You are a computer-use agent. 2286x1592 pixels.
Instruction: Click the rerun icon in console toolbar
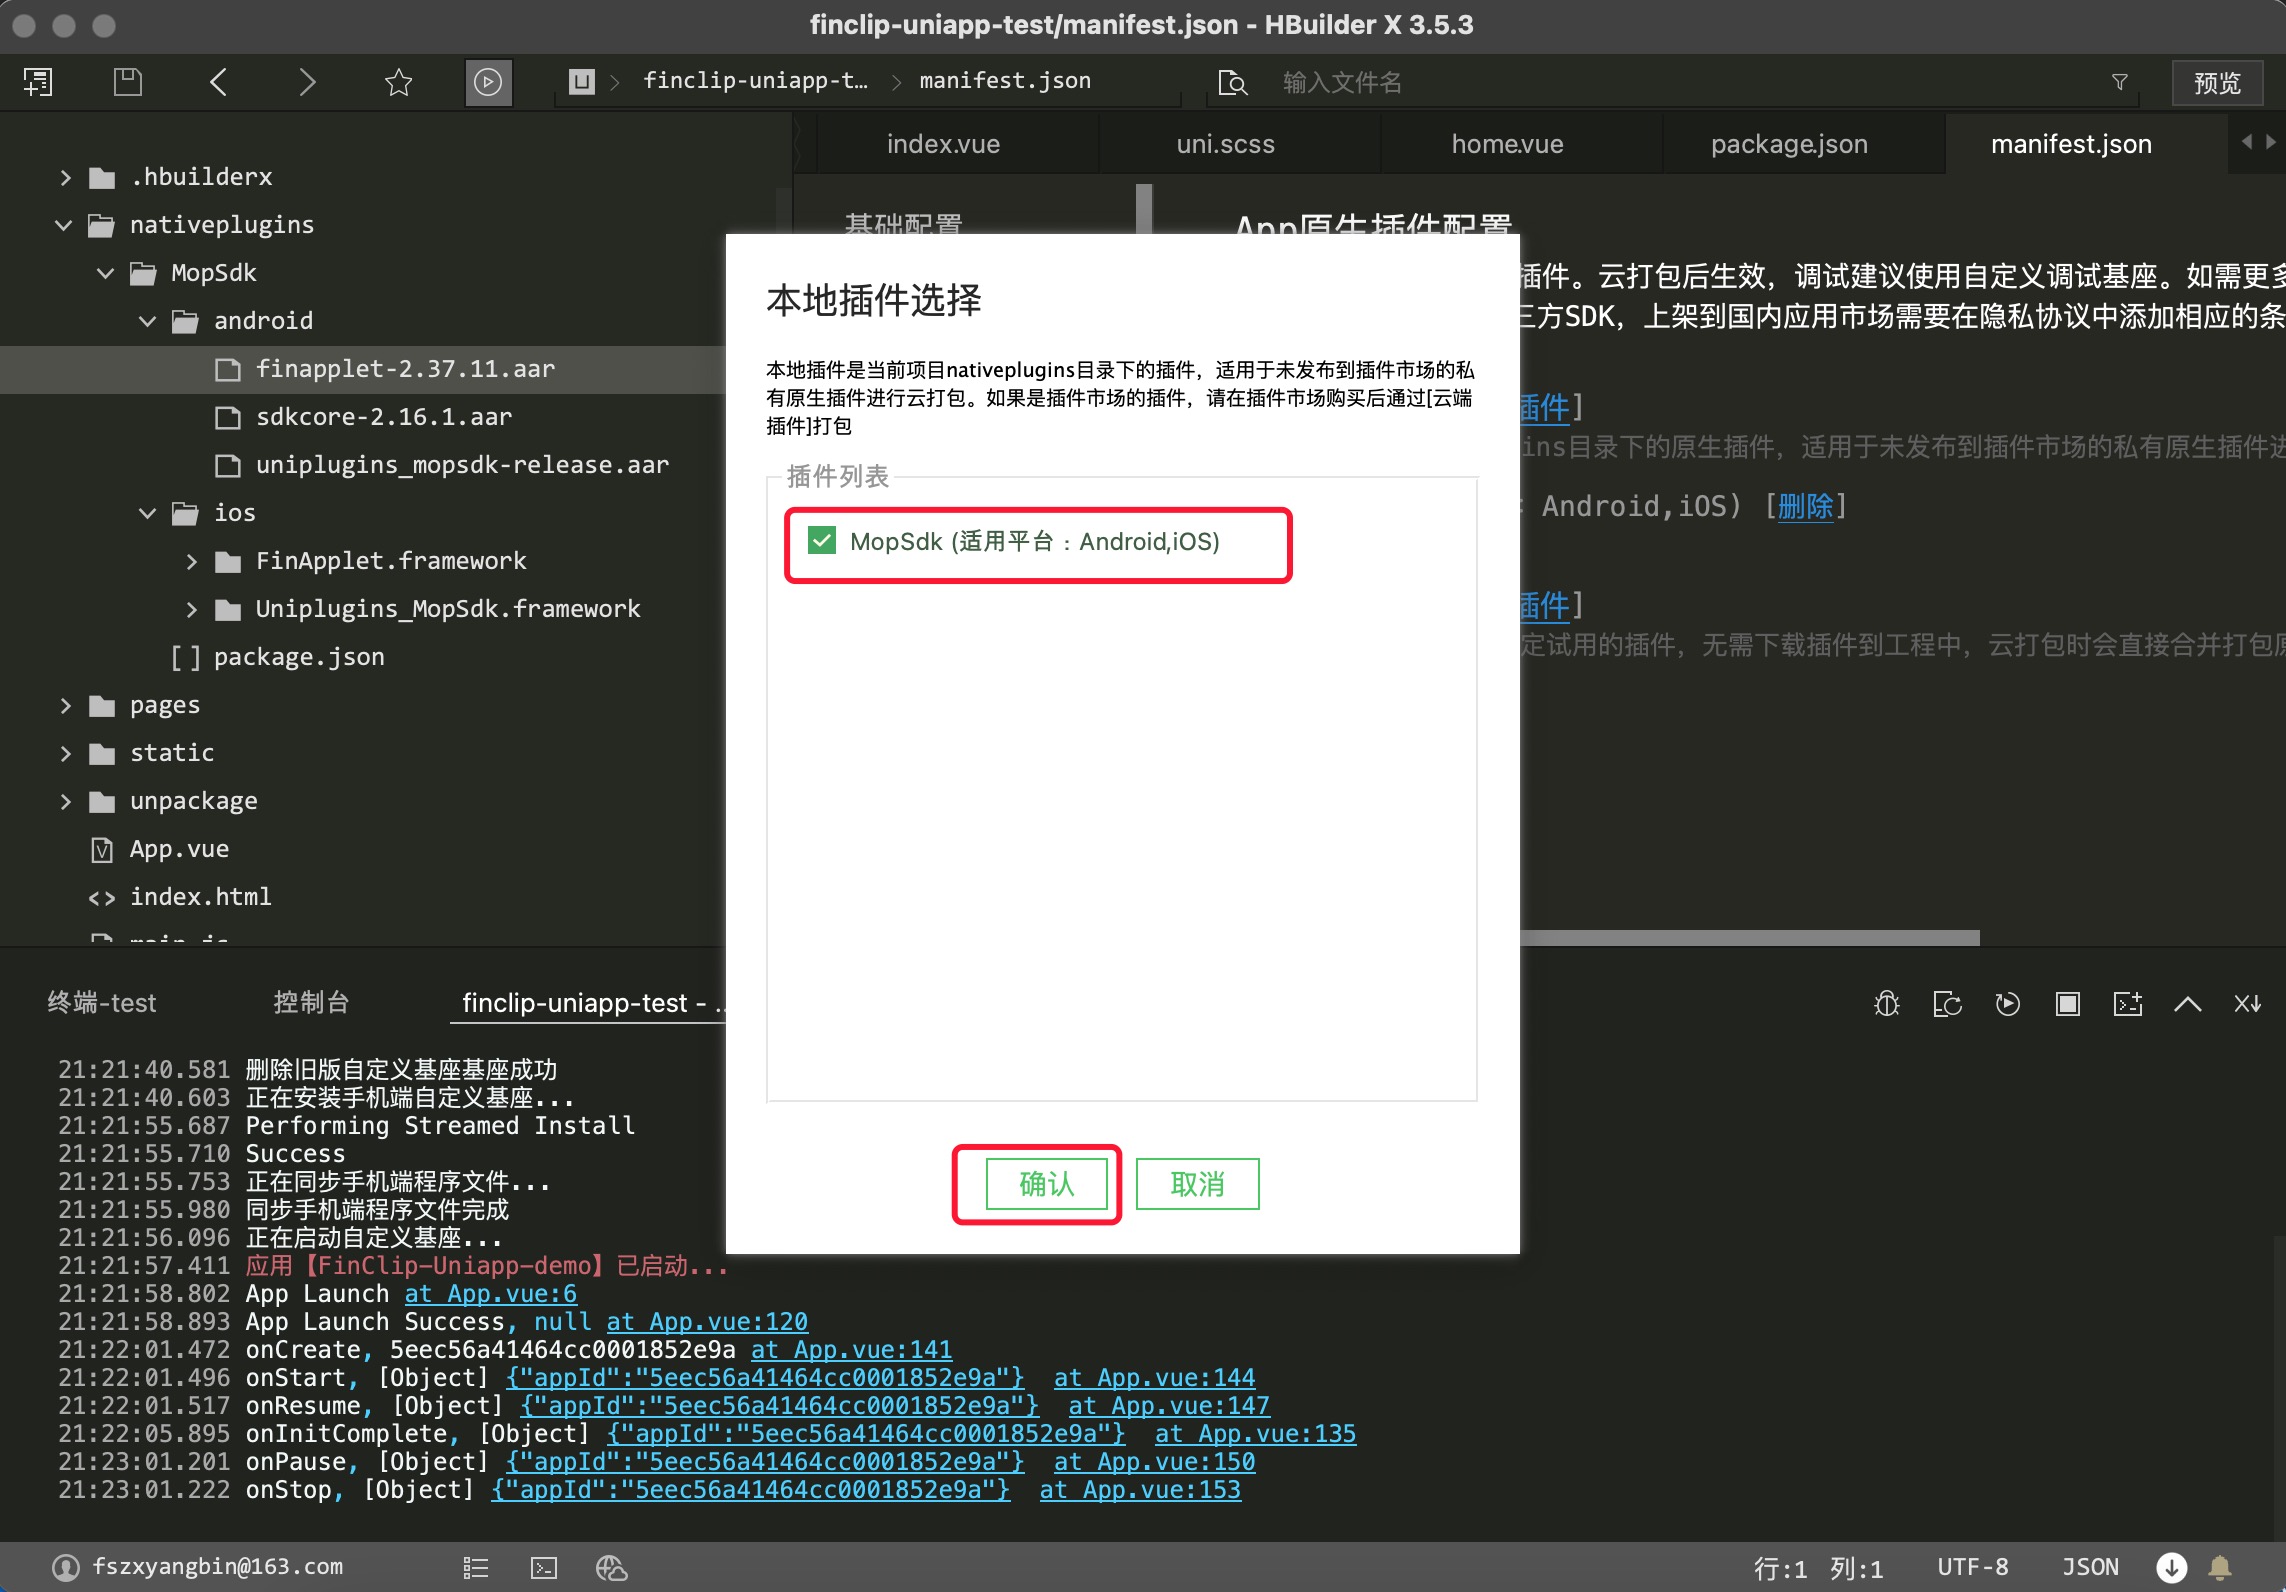point(1947,1003)
